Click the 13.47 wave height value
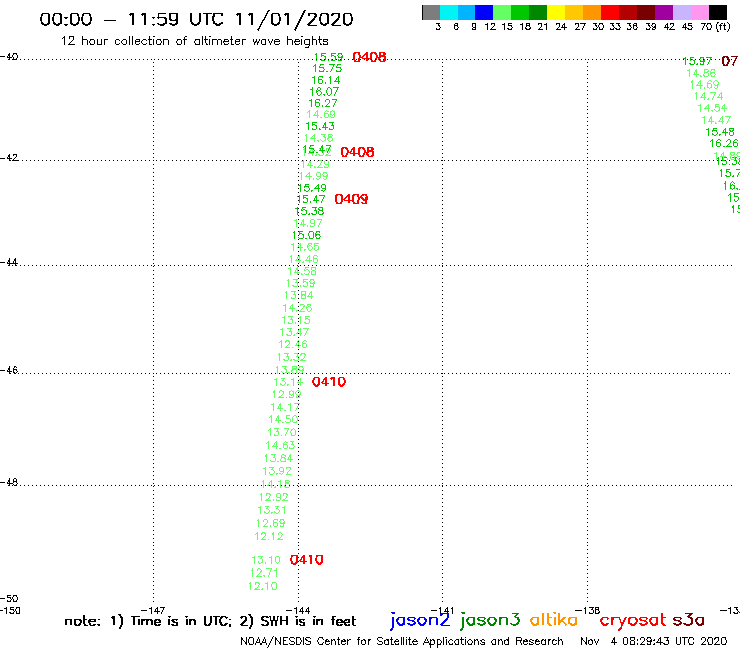The image size is (740, 650). tap(294, 332)
